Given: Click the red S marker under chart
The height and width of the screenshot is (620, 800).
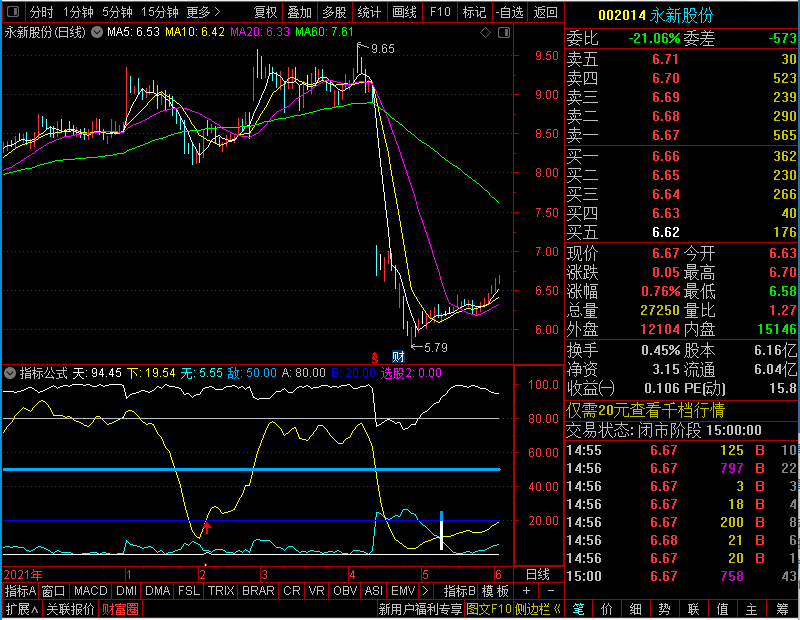Looking at the screenshot, I should (374, 357).
